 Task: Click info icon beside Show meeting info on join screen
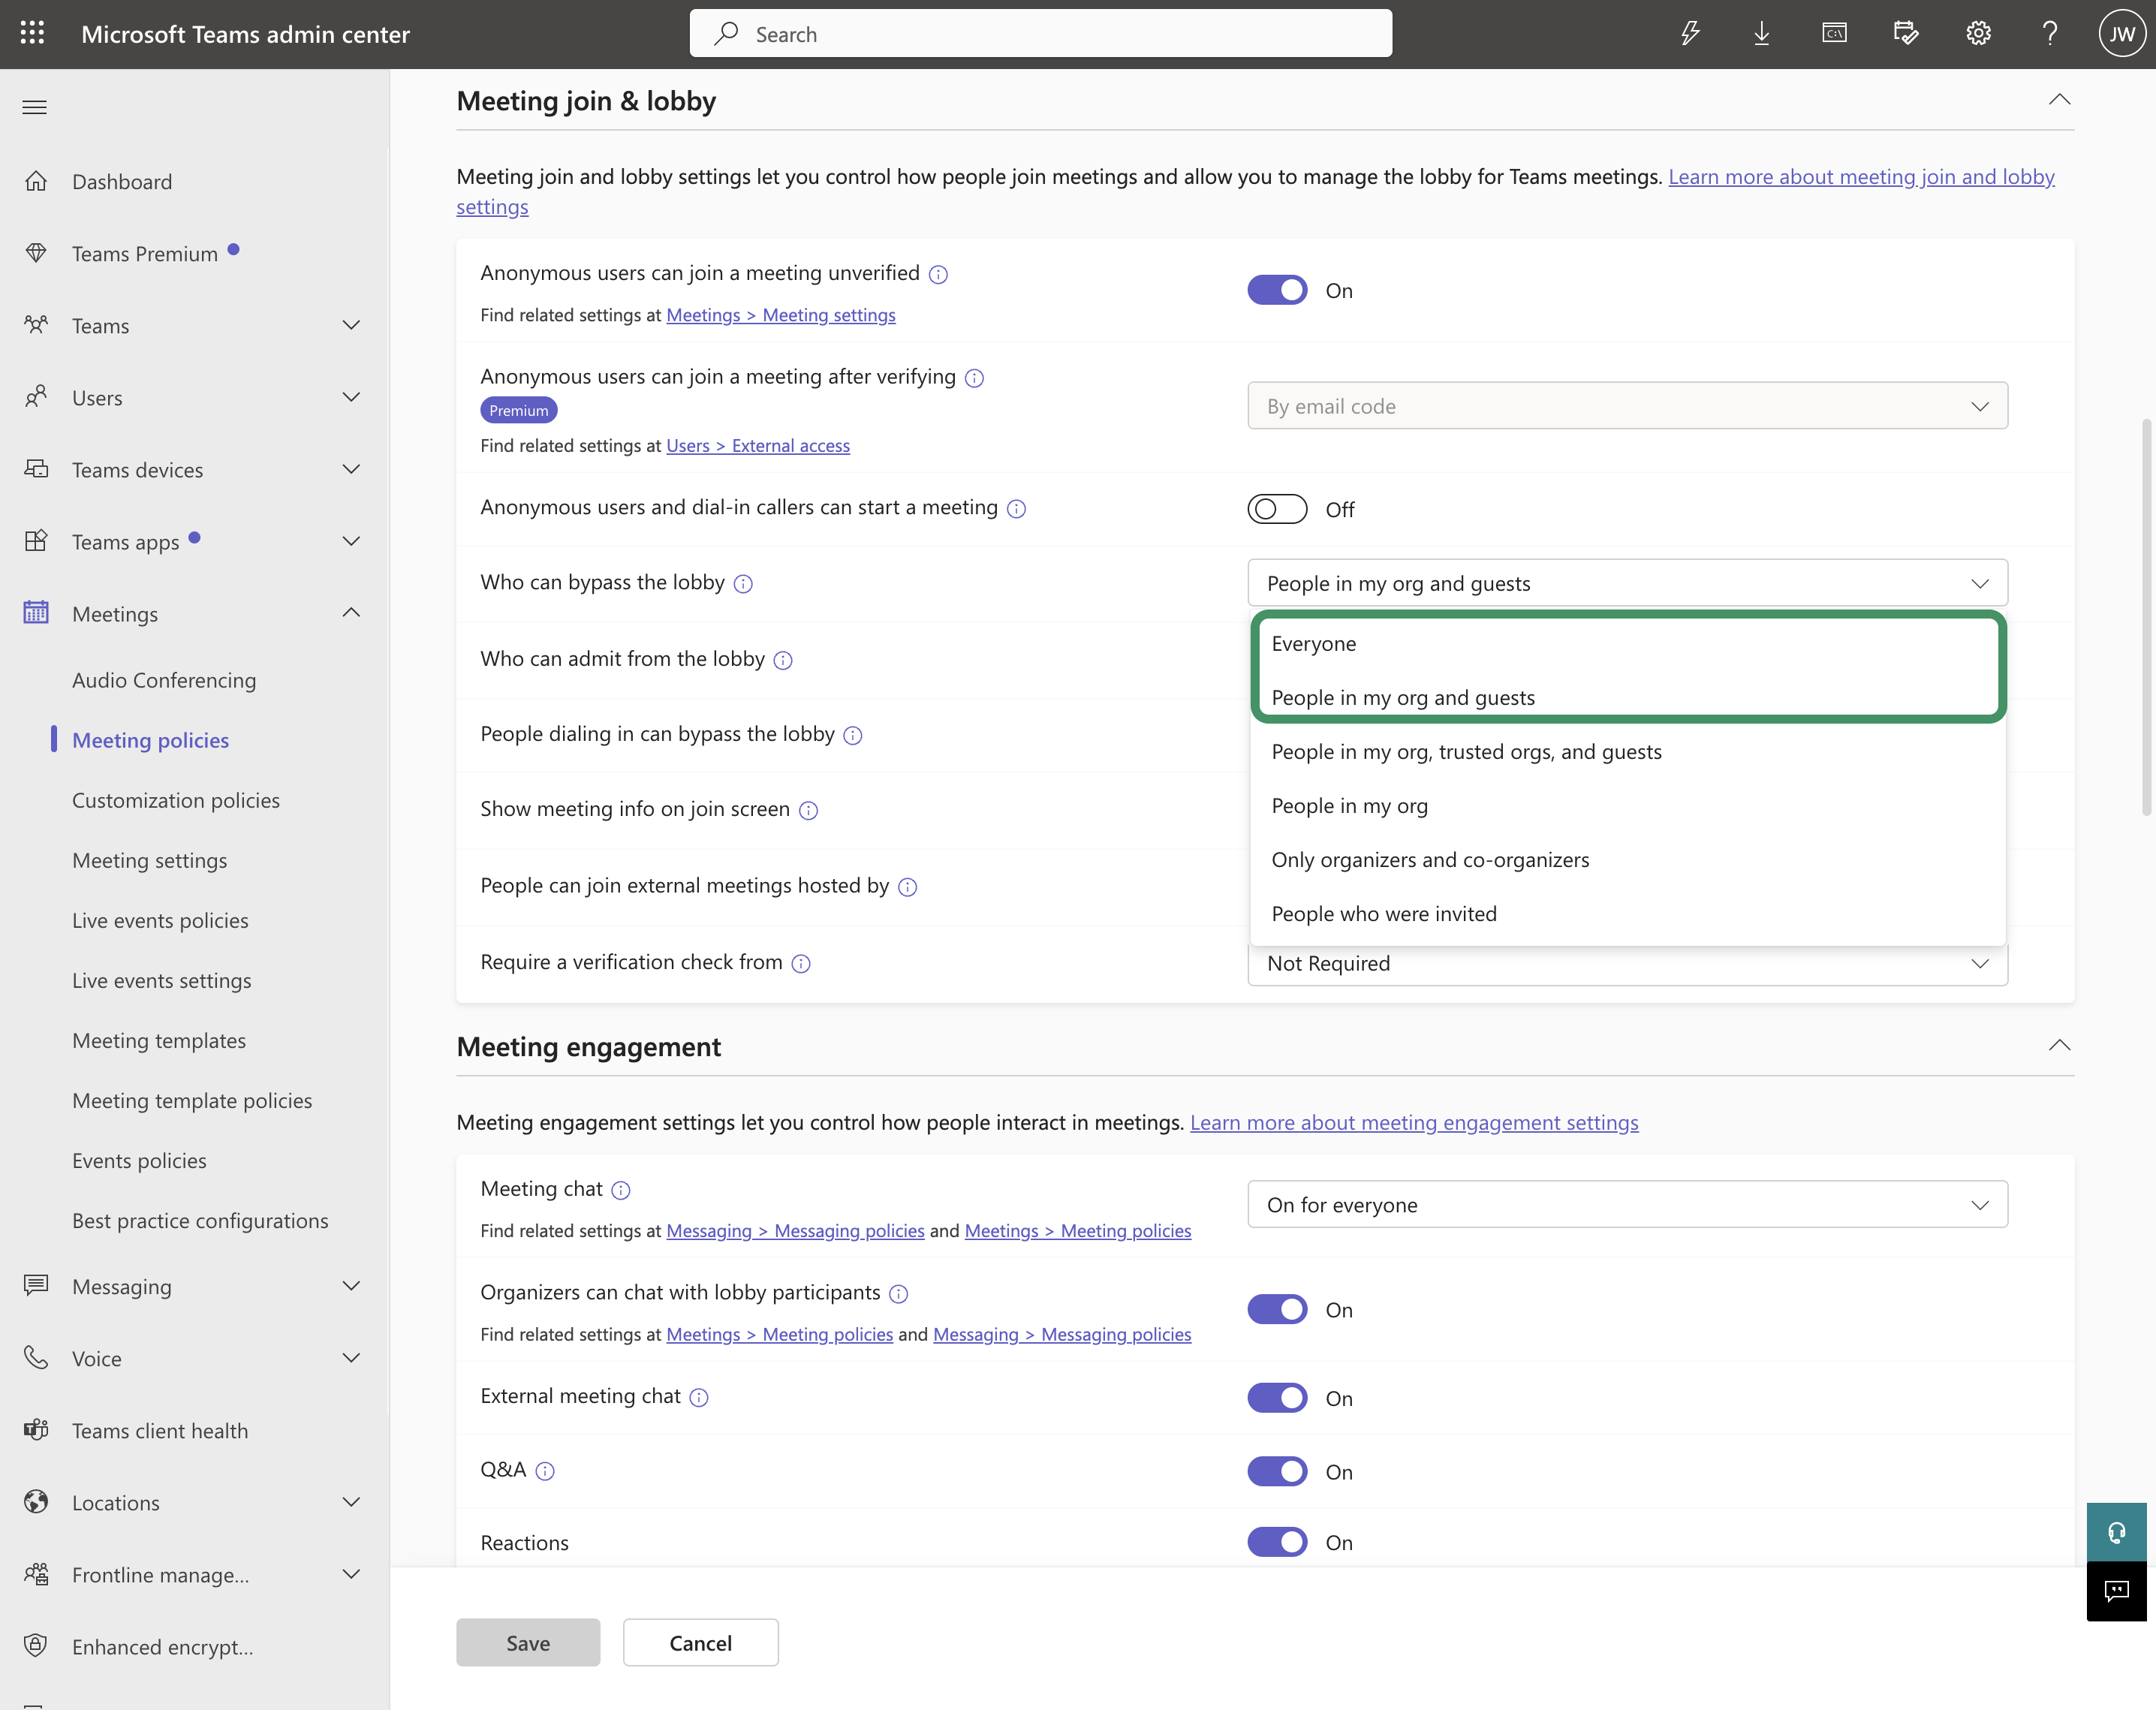(x=809, y=810)
